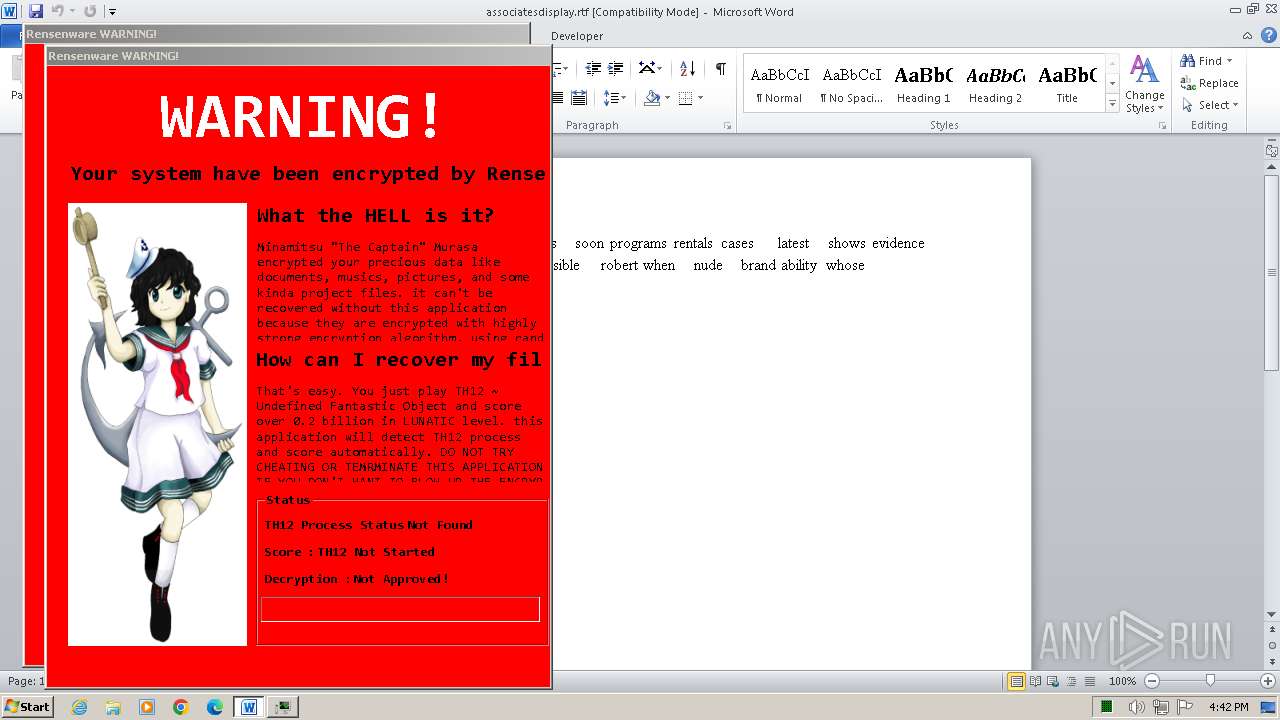Image resolution: width=1280 pixels, height=720 pixels.
Task: Open the Windows Start menu
Action: [27, 706]
